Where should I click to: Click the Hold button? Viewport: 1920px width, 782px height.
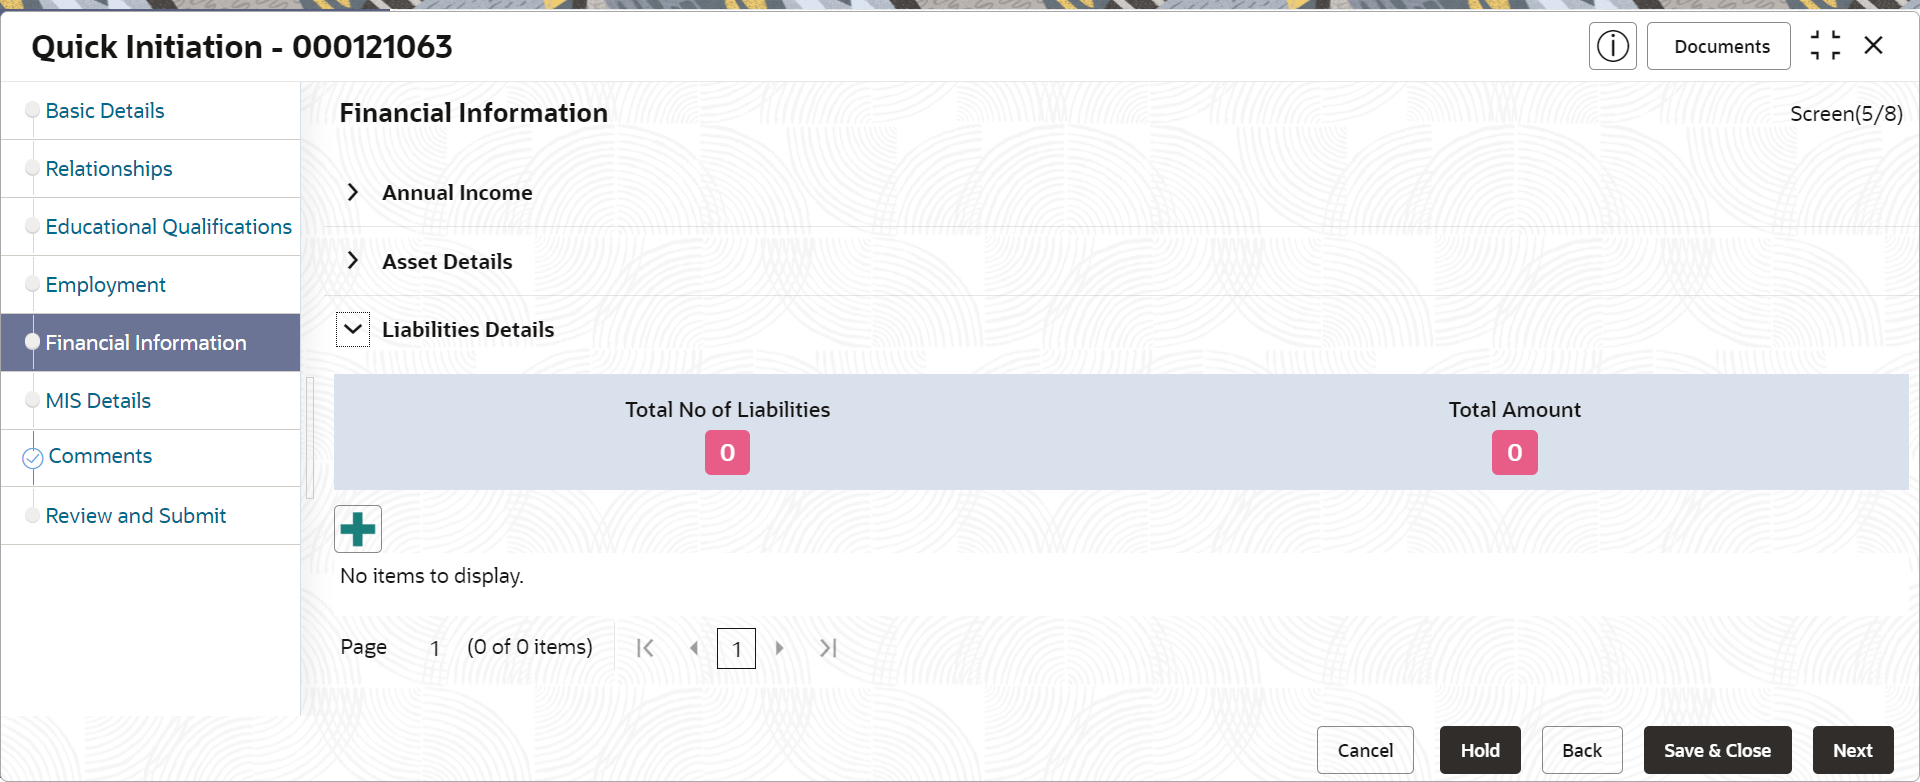(1479, 750)
